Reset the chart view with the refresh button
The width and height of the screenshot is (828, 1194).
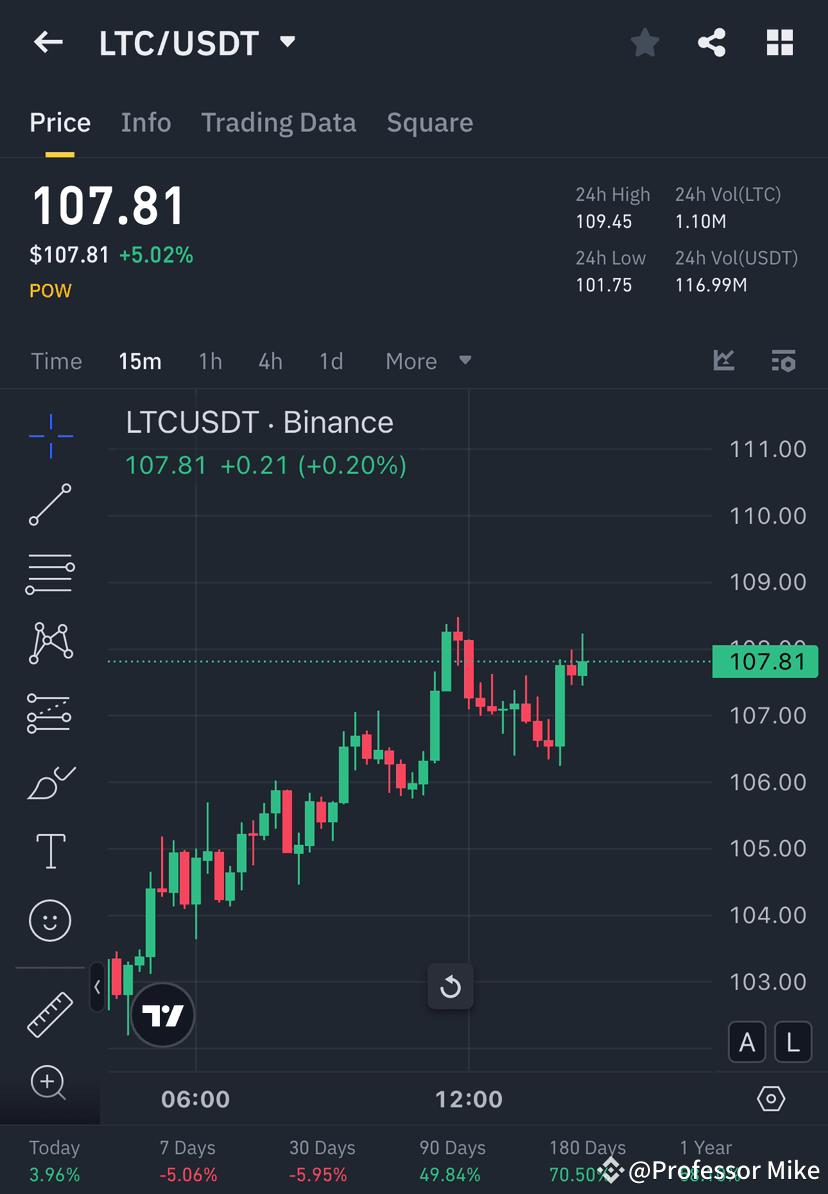(450, 986)
